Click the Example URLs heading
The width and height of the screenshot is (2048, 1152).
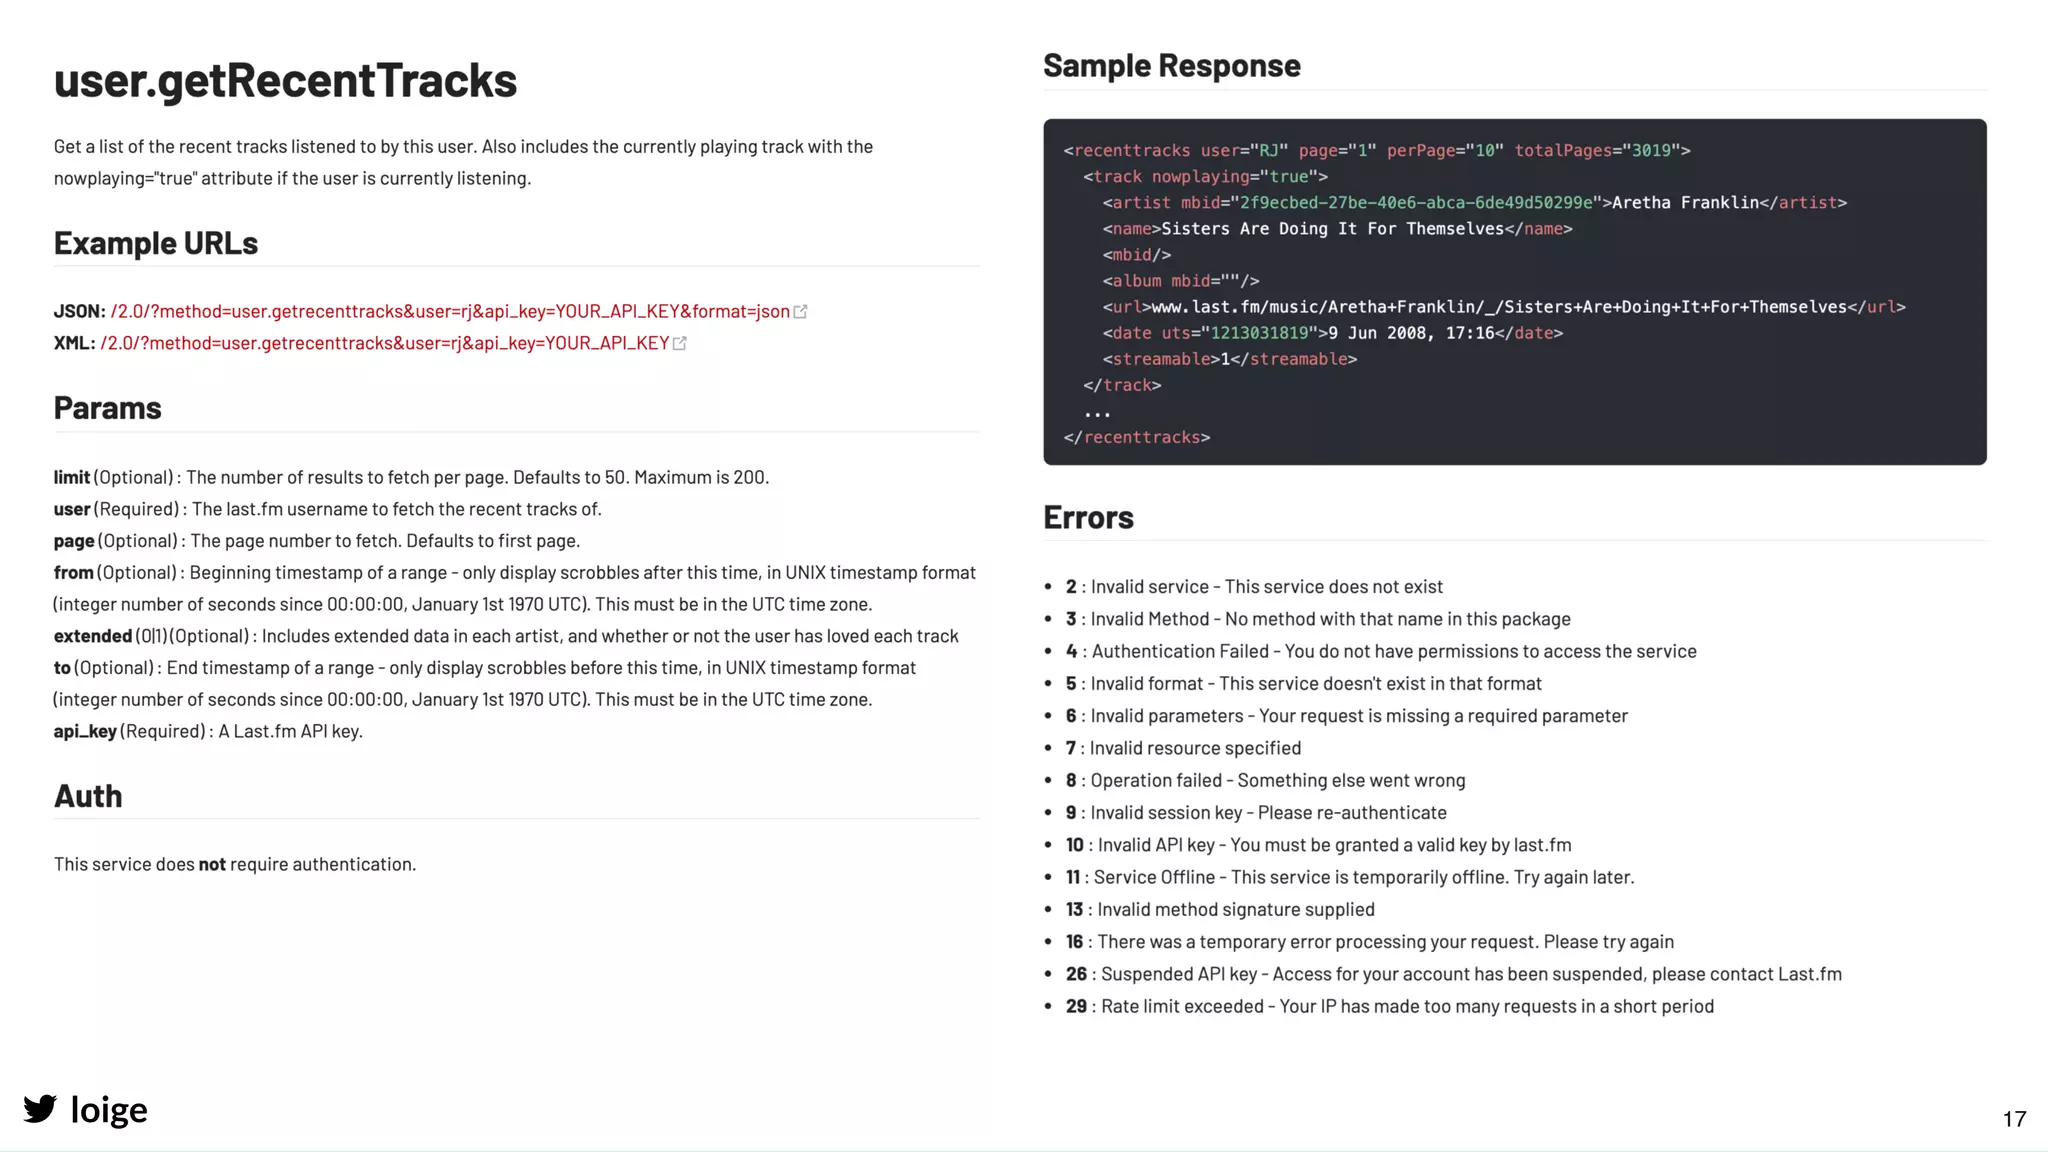(x=156, y=243)
